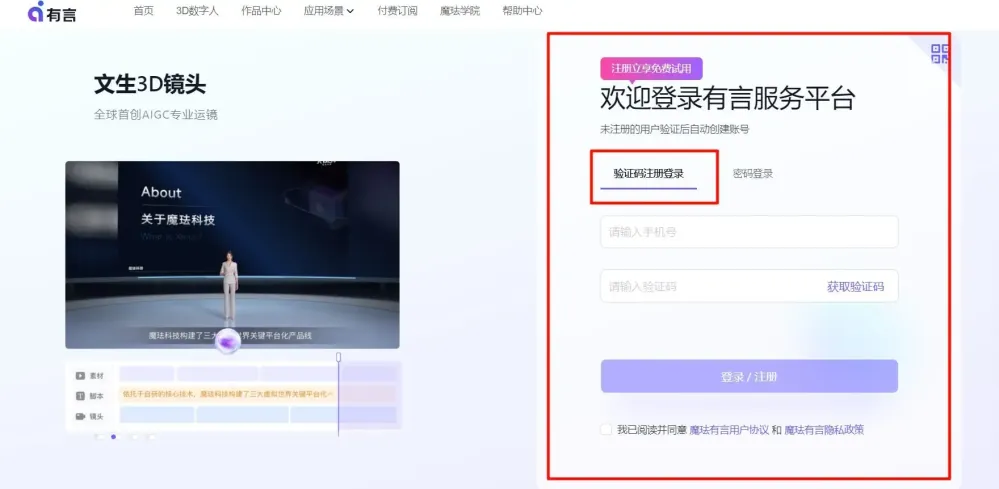Click the 全球首创AIGC专业运镜 subtitle
Screen dimensions: 999x489
[x=155, y=115]
